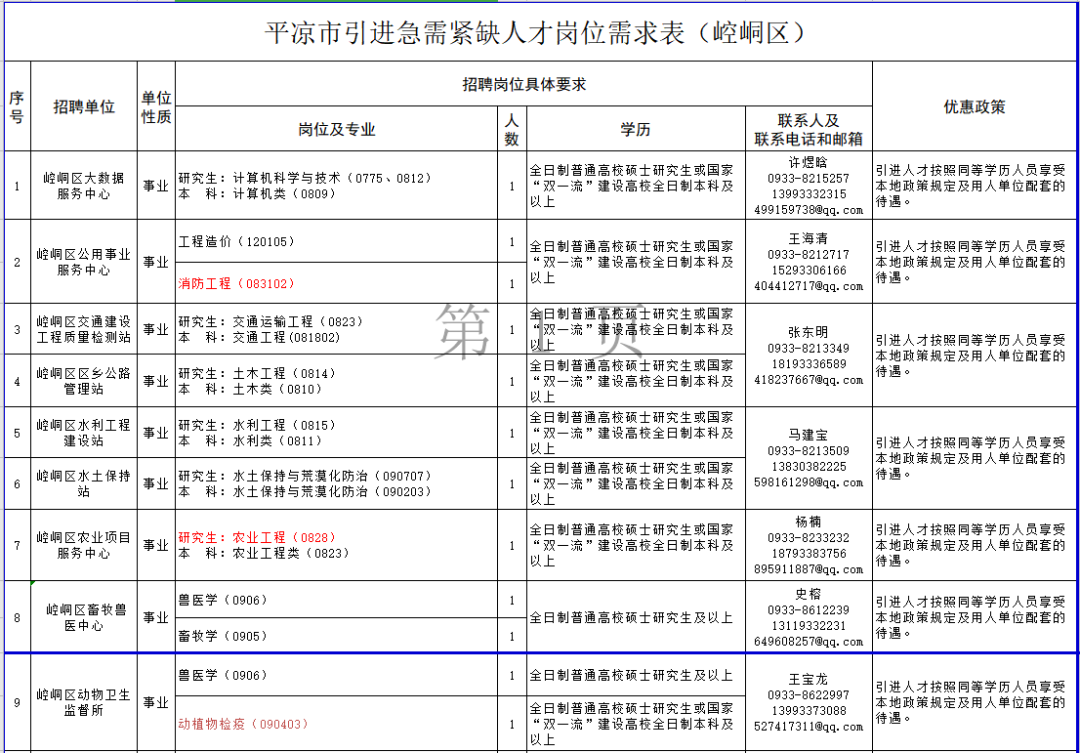Image resolution: width=1080 pixels, height=753 pixels.
Task: Click the 事业 cell in row 1
Action: coord(156,186)
